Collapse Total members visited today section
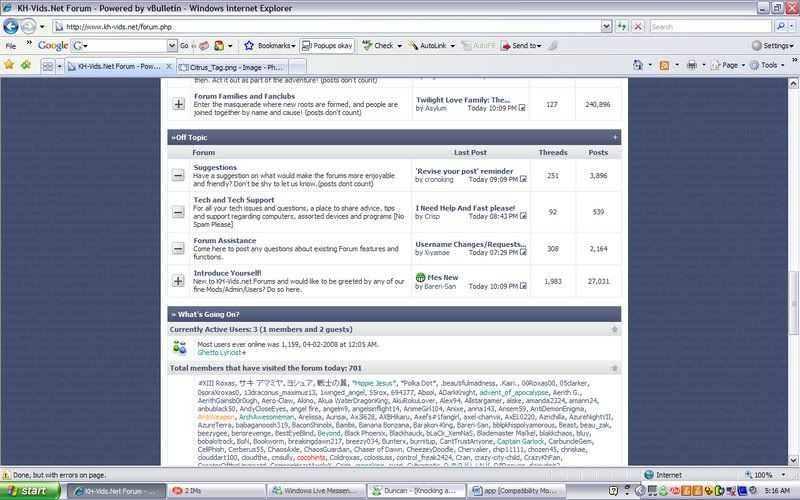 click(x=614, y=368)
